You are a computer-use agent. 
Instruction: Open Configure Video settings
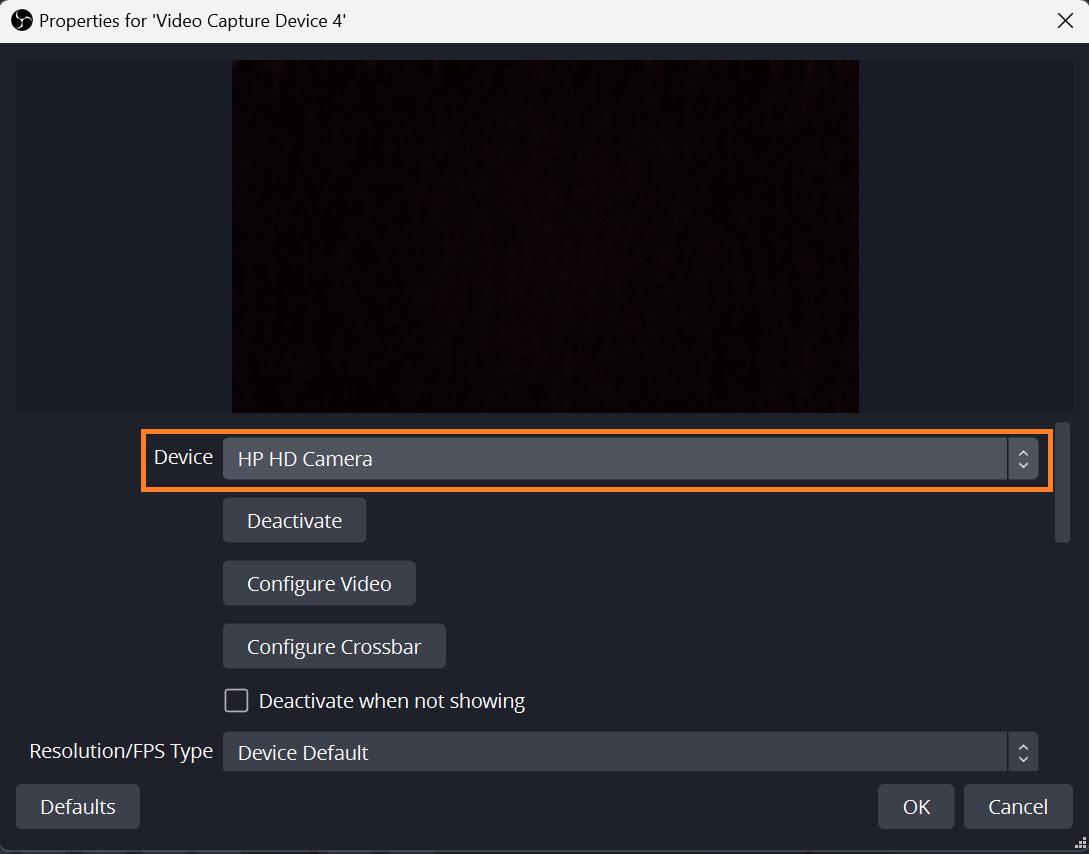pos(319,583)
